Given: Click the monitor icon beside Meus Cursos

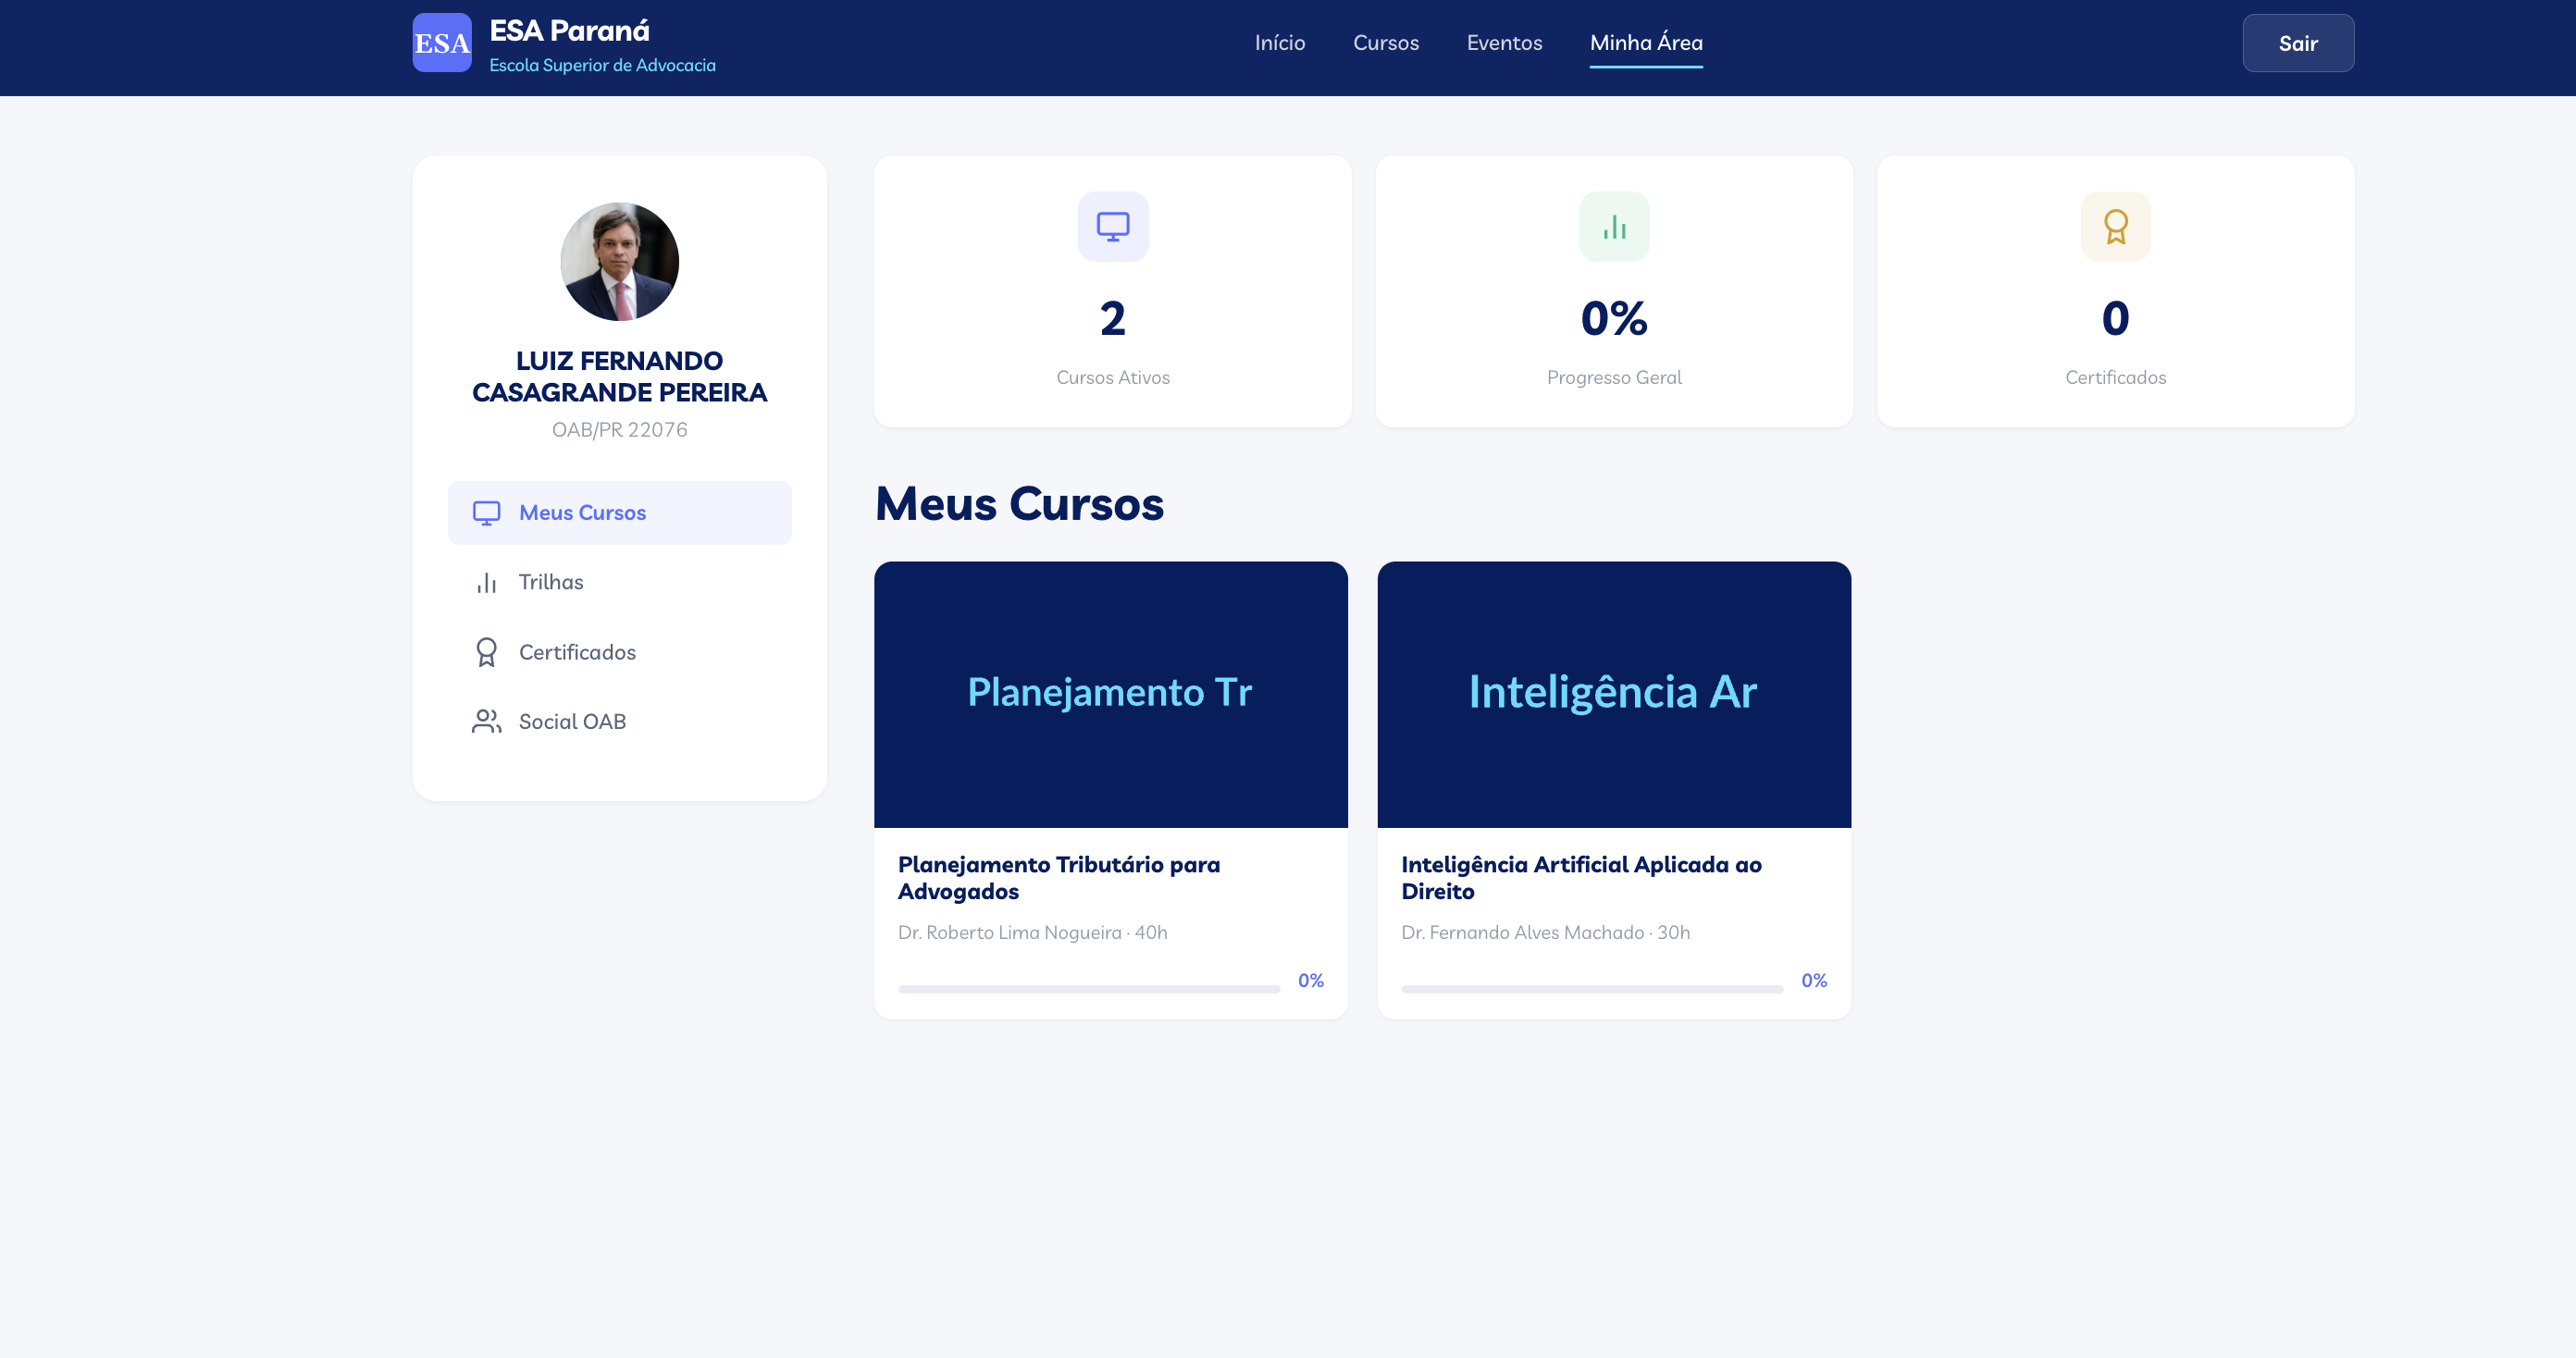Looking at the screenshot, I should [x=486, y=513].
